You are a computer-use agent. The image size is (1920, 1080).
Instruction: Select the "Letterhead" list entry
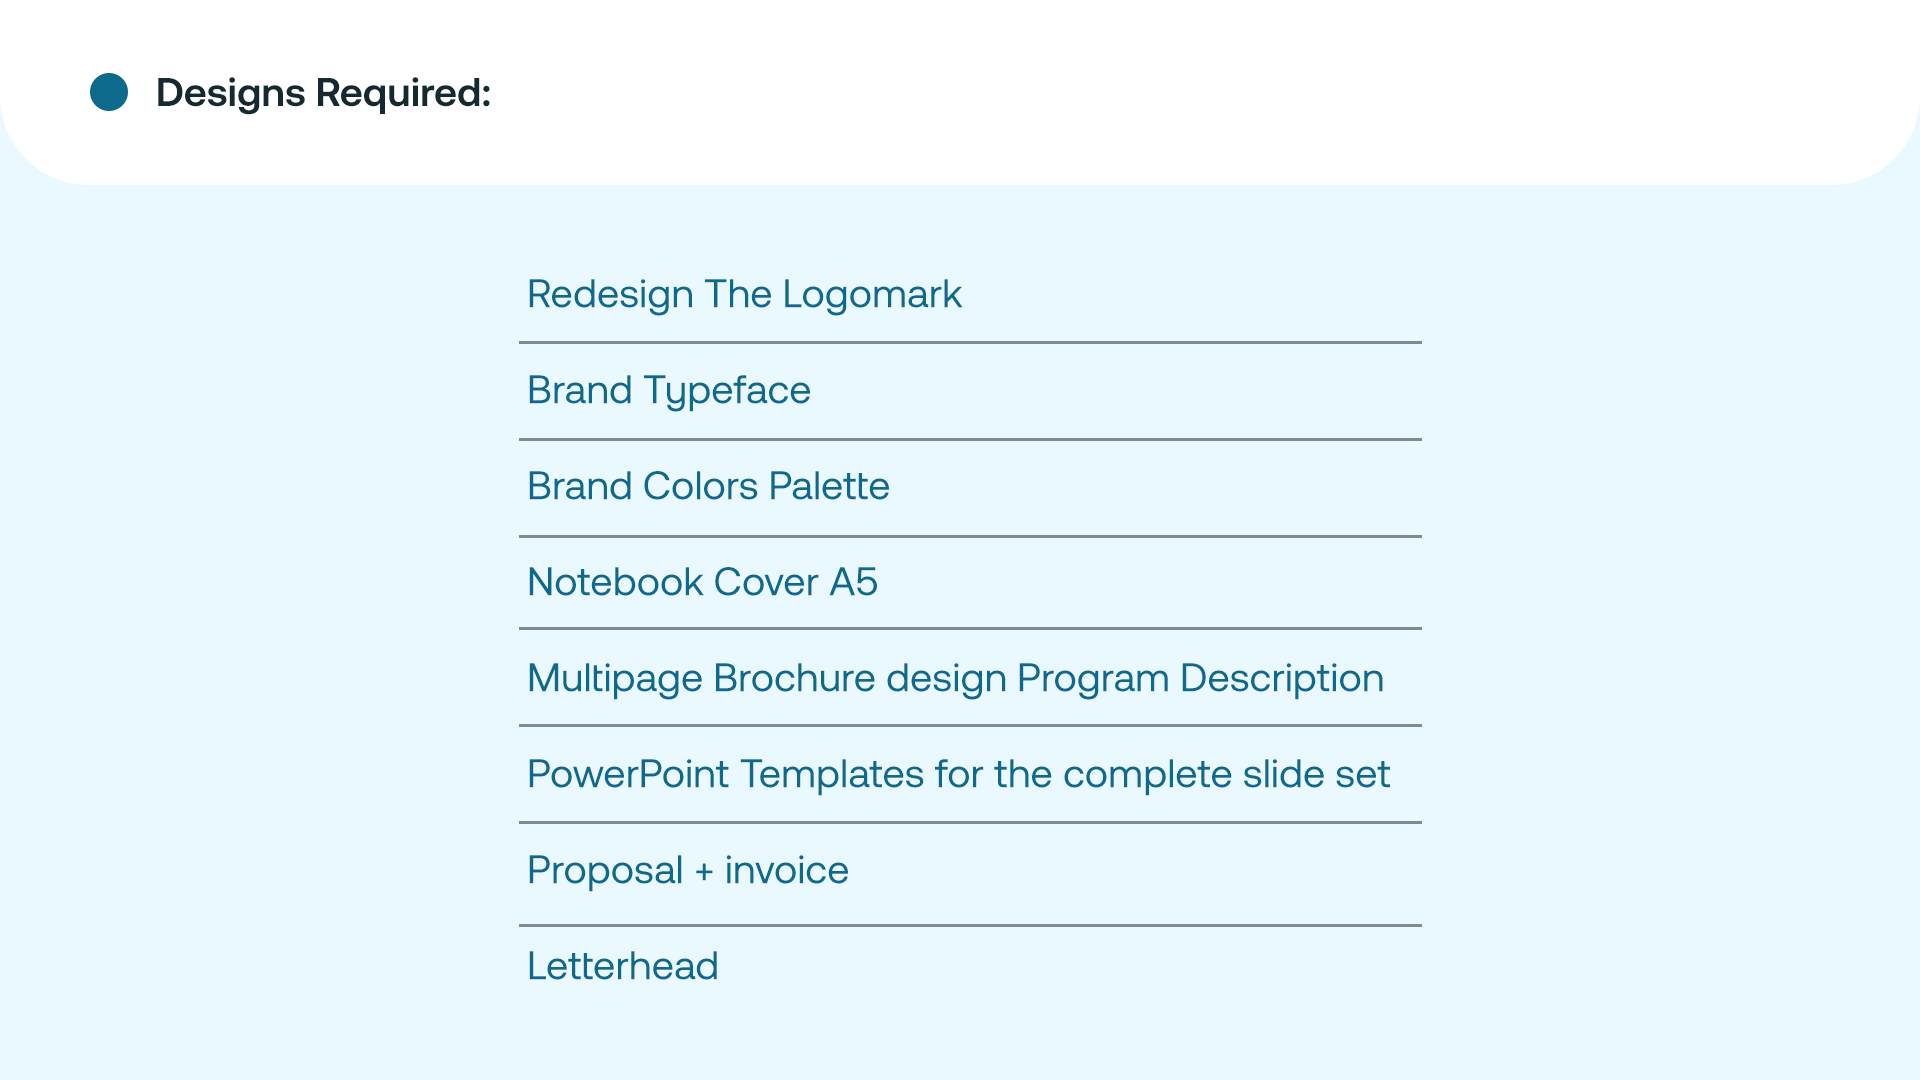point(622,966)
